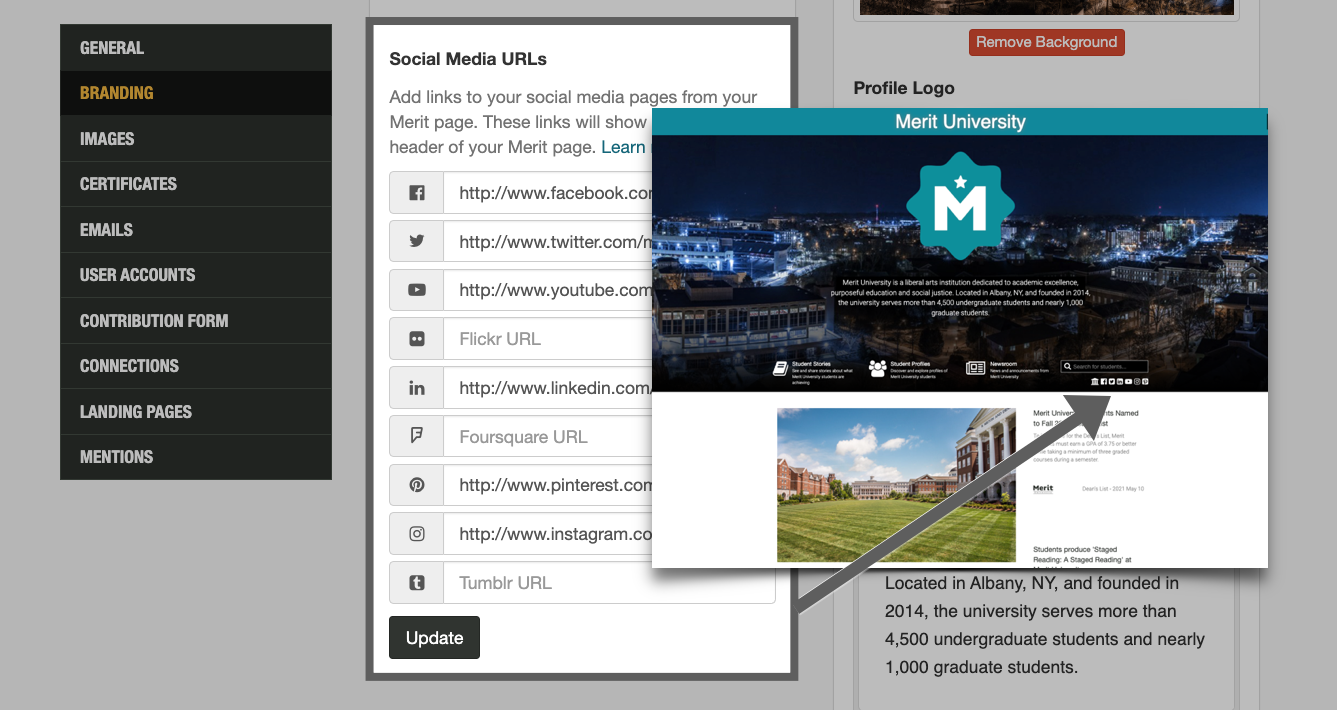The width and height of the screenshot is (1337, 710).
Task: Click the Tumblr icon
Action: pos(417,583)
